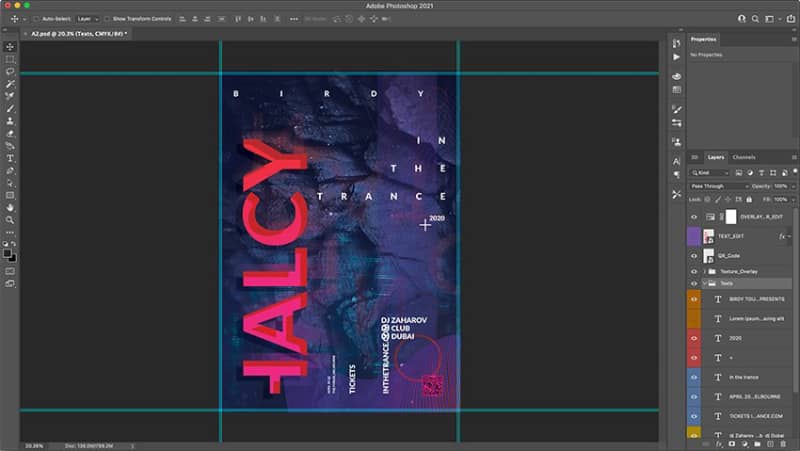Open the Pass Through blend mode dropdown

[719, 186]
